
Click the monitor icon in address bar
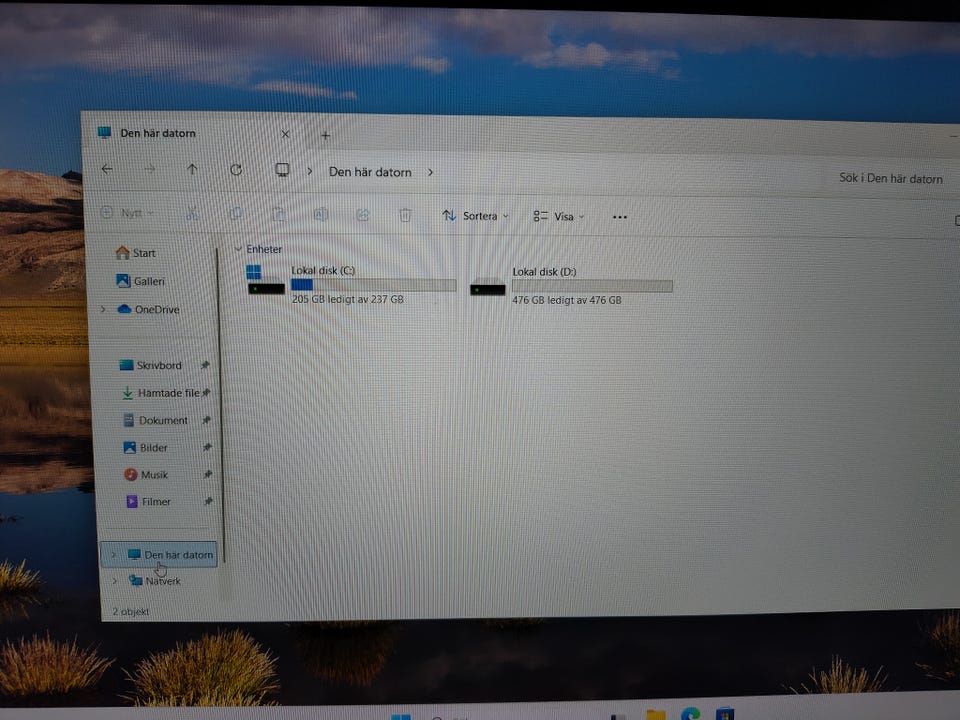click(282, 170)
